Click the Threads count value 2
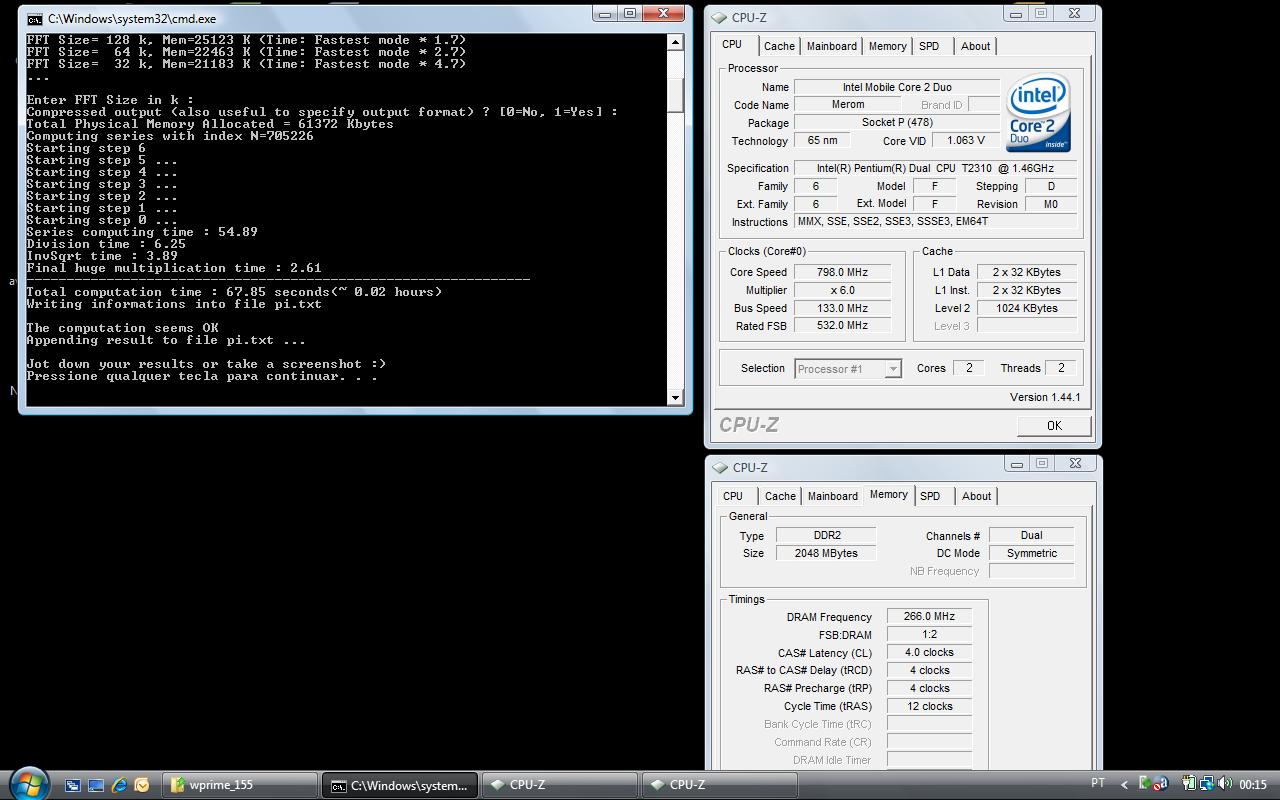The image size is (1280, 800). click(1061, 368)
